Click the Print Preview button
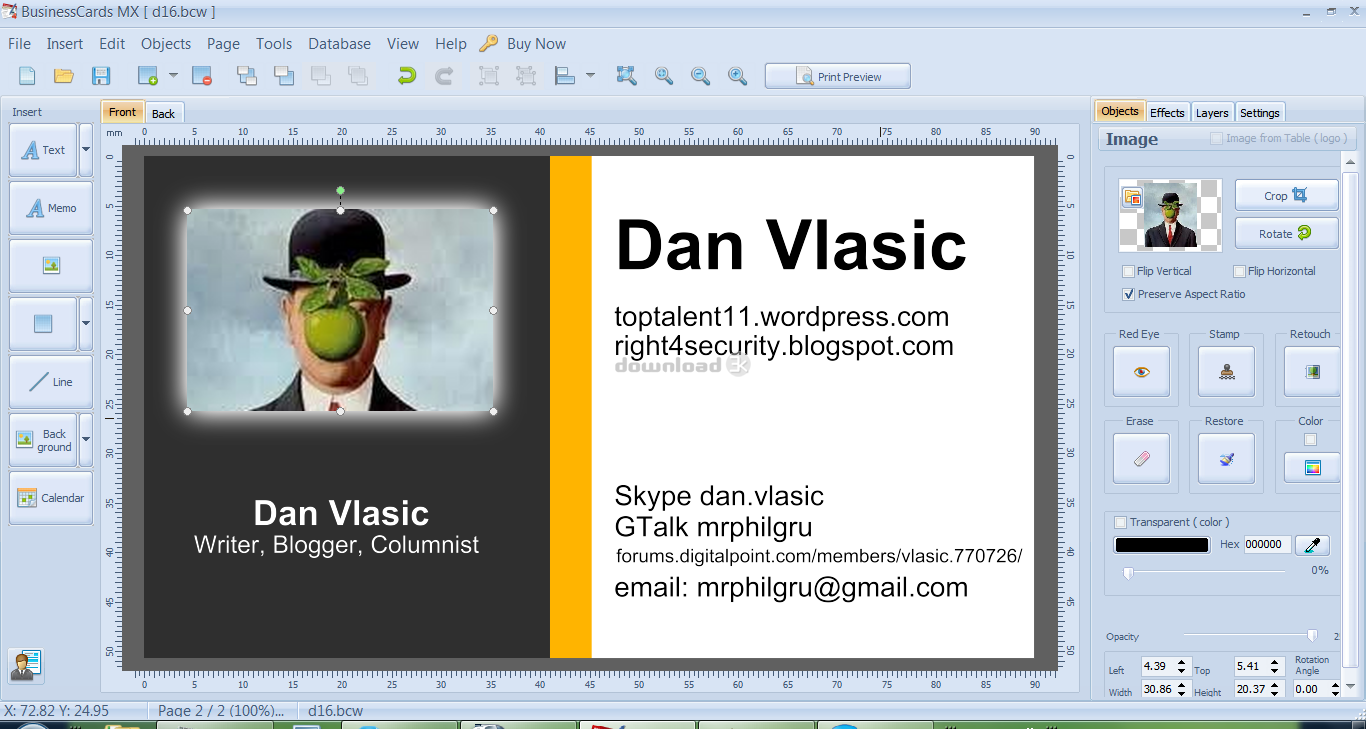 [838, 76]
